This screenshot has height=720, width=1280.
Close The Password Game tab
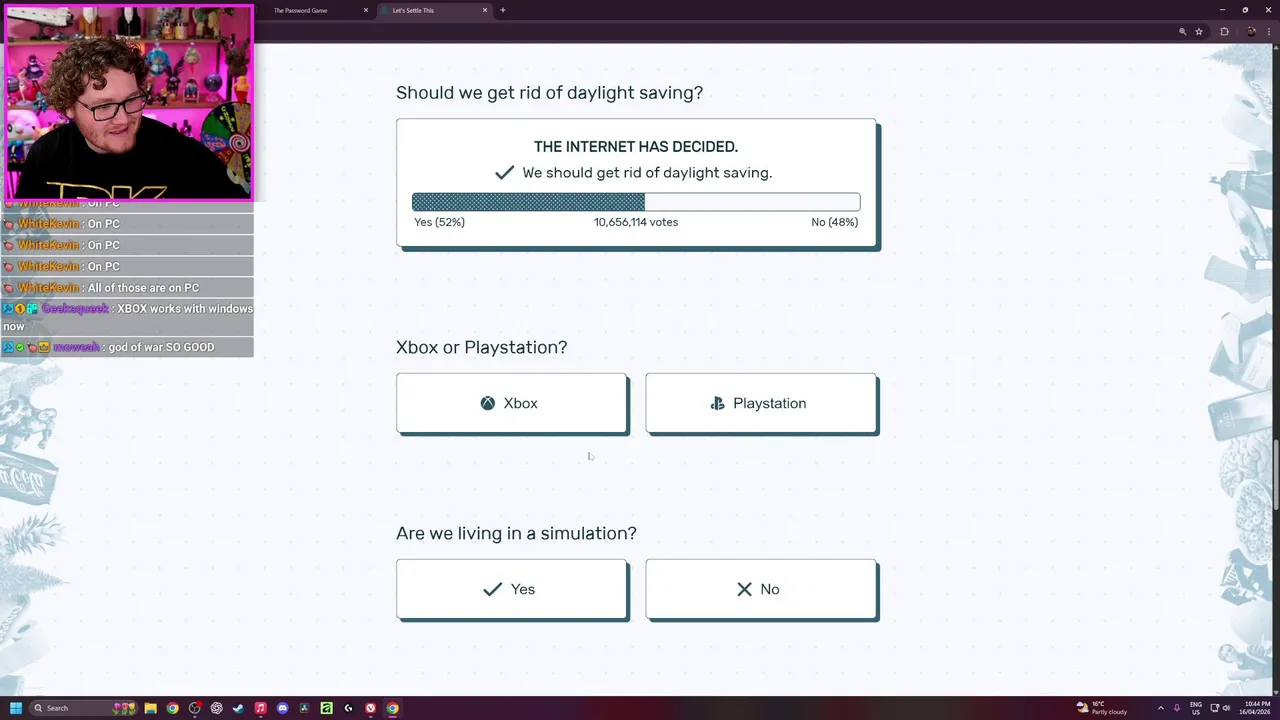tap(366, 10)
